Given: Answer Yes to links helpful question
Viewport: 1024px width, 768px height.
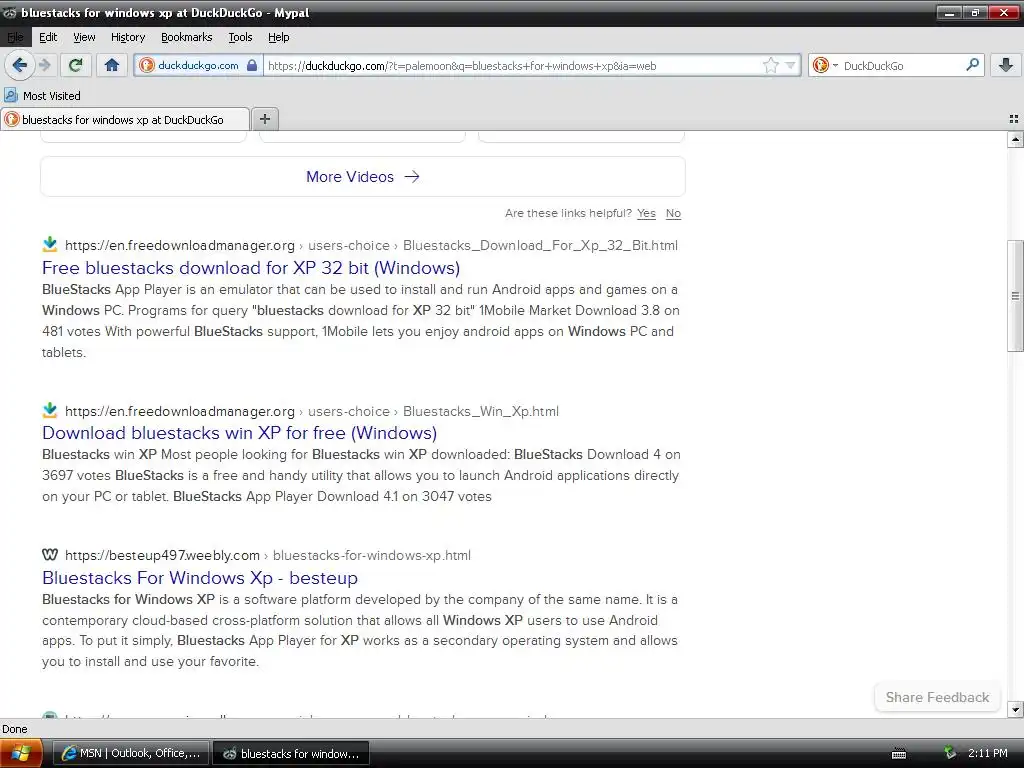Looking at the screenshot, I should [x=646, y=213].
